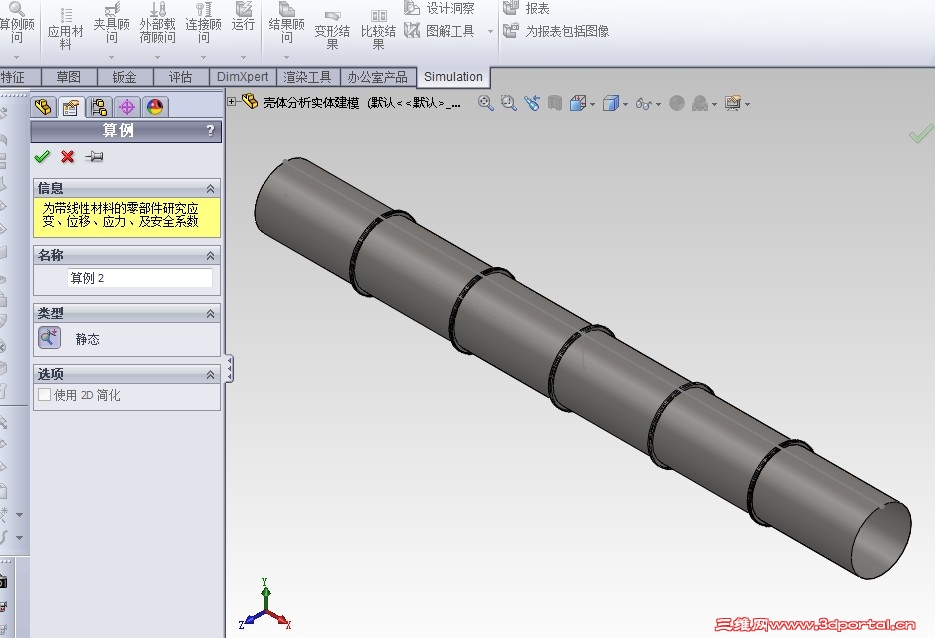The width and height of the screenshot is (935, 638).
Task: Click the study name field 算例 2
Action: pyautogui.click(x=140, y=278)
